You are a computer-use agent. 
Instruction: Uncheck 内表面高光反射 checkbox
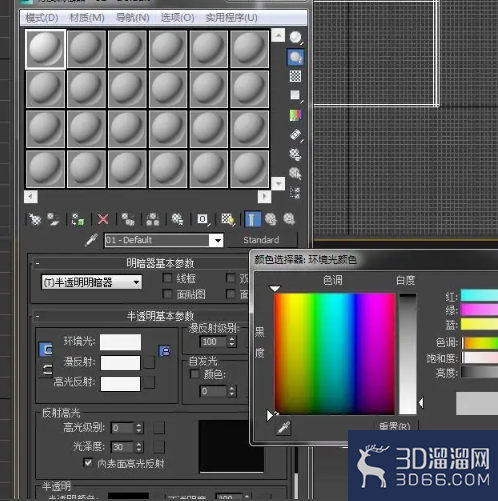[x=88, y=463]
